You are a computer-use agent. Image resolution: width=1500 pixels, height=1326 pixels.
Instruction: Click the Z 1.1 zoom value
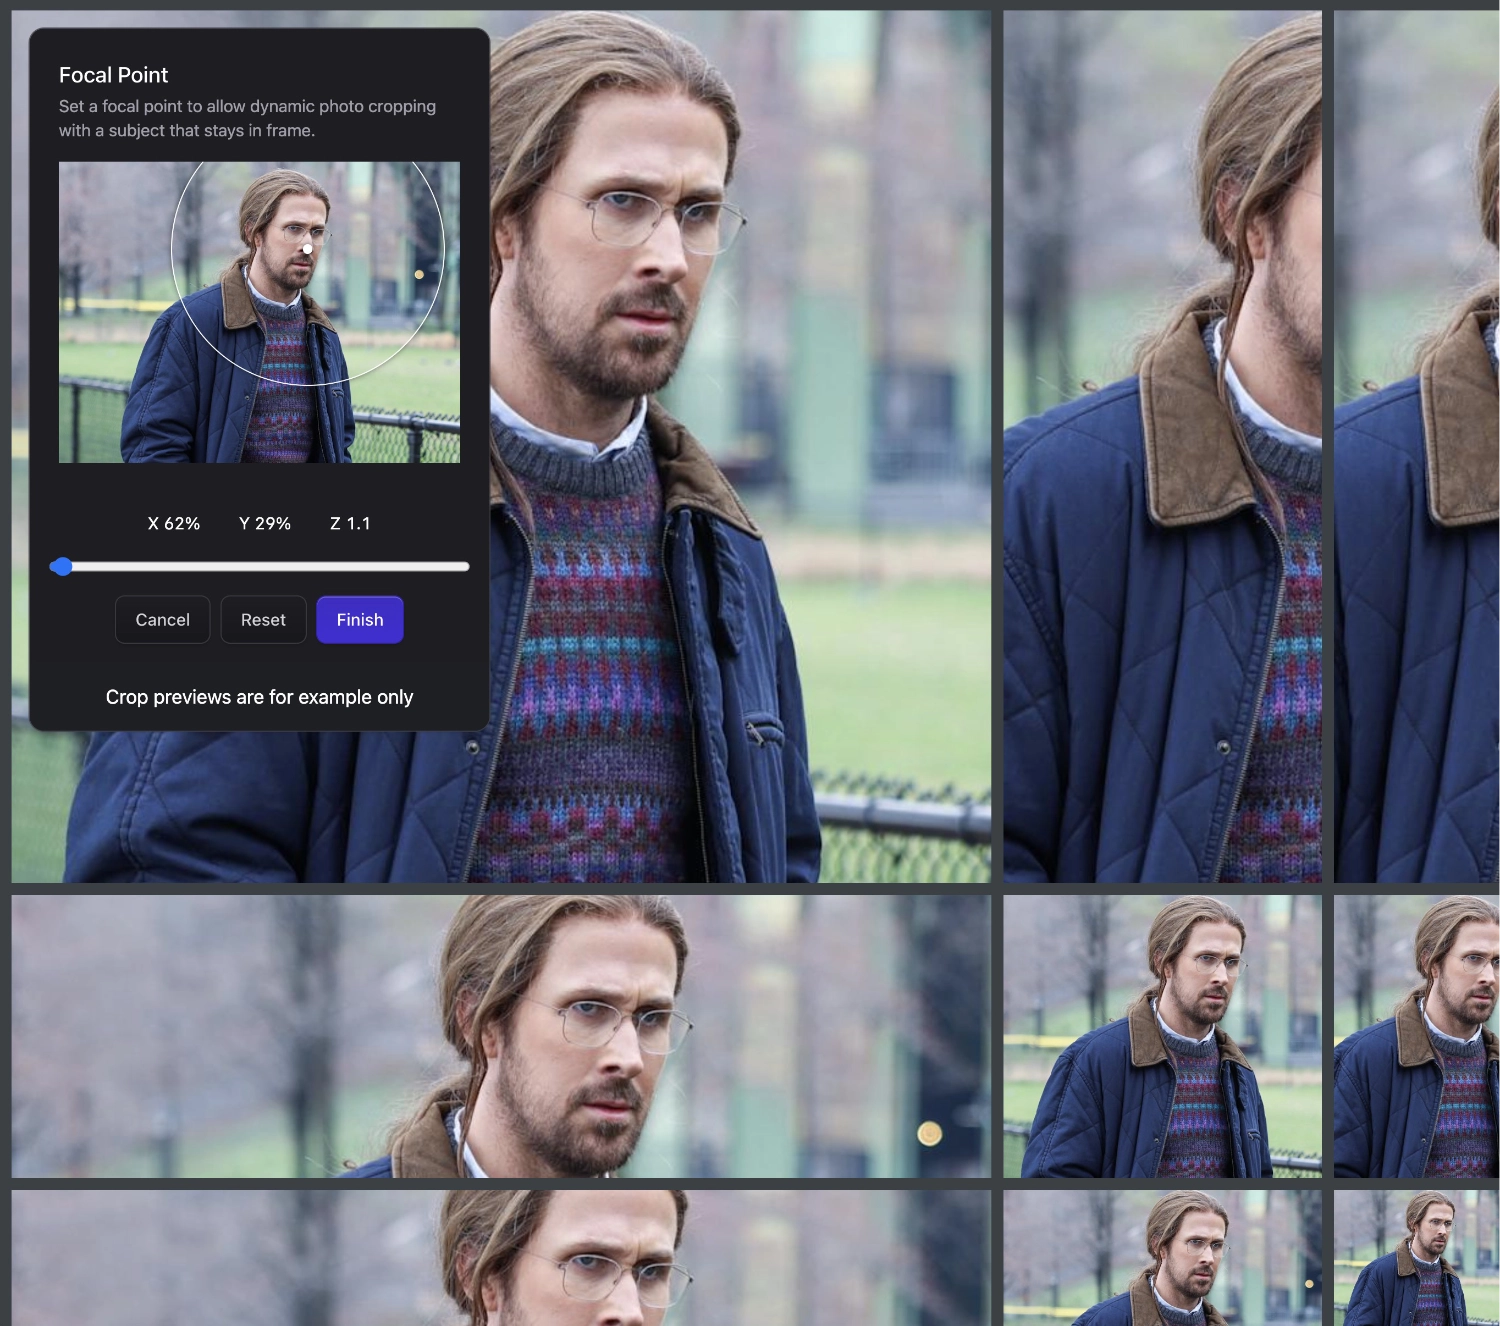tap(349, 523)
